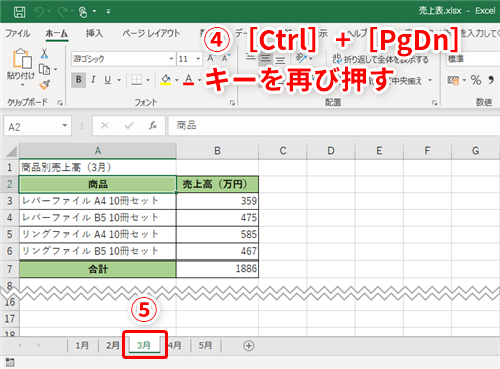
Task: Click the Redo arrow icon
Action: 62,12
